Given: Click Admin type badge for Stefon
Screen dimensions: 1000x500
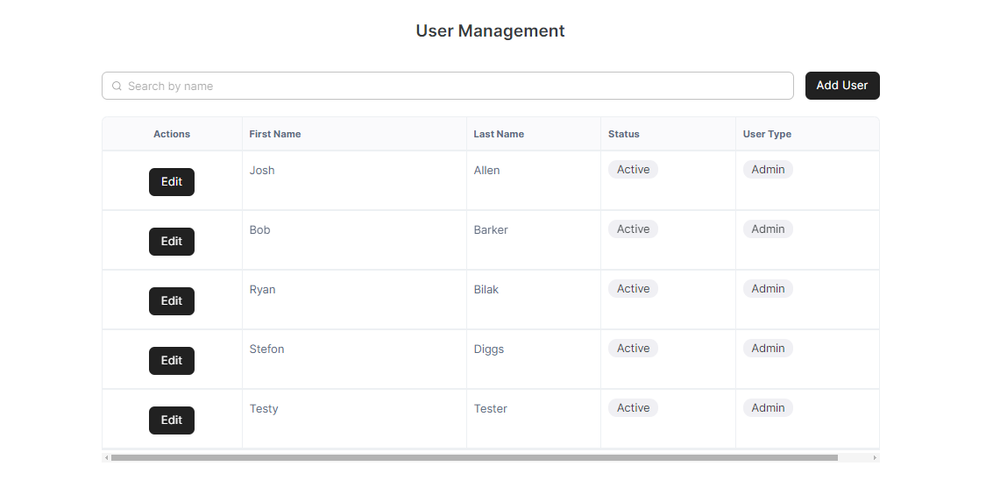Looking at the screenshot, I should click(768, 348).
